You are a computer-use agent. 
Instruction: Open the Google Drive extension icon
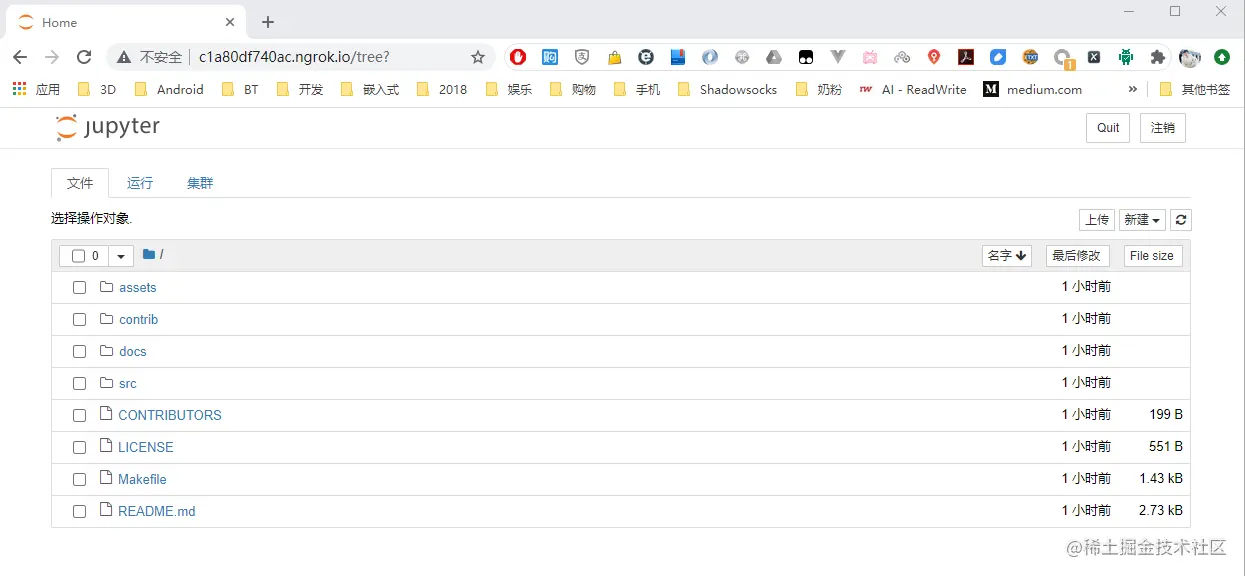774,57
